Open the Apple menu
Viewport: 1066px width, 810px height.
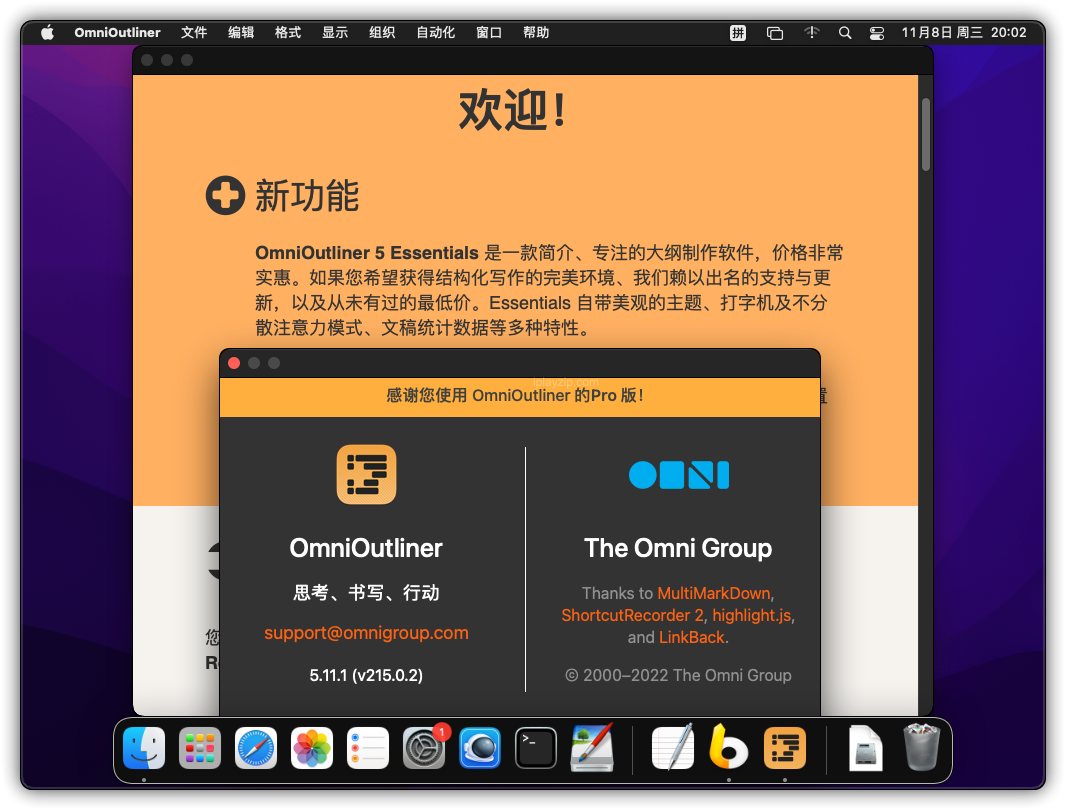[47, 33]
